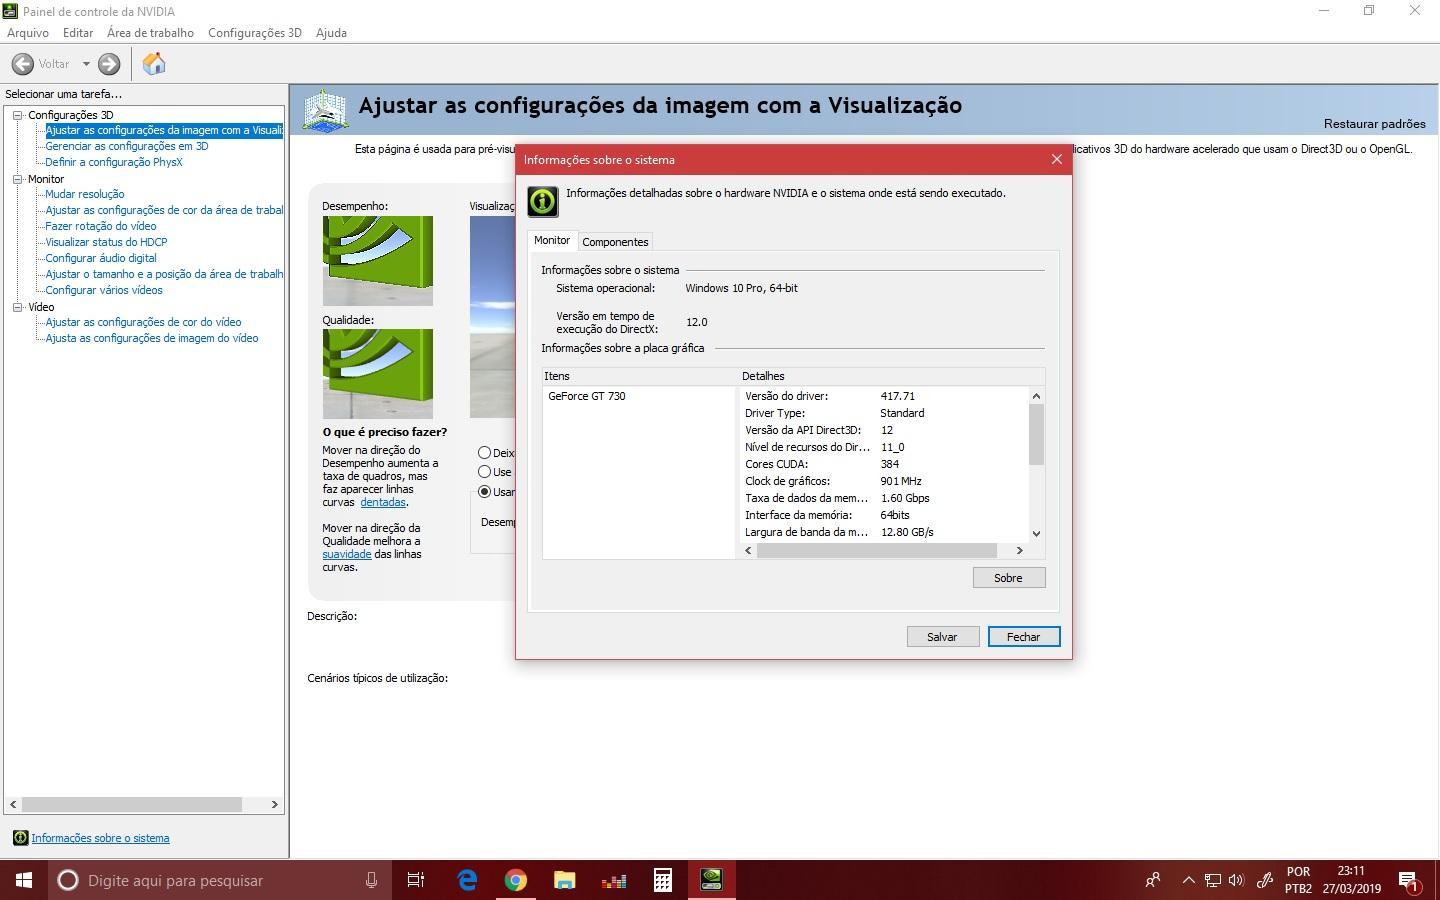1440x900 pixels.
Task: Select Ajusta as configurações de imagem do vídeo
Action: point(152,338)
